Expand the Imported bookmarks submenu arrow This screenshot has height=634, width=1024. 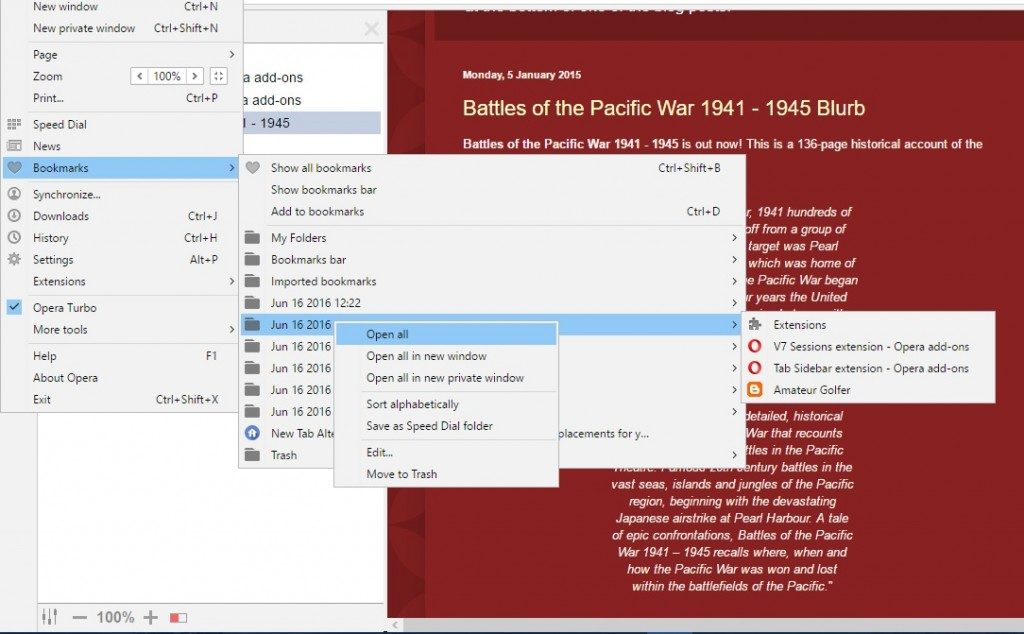tap(735, 281)
